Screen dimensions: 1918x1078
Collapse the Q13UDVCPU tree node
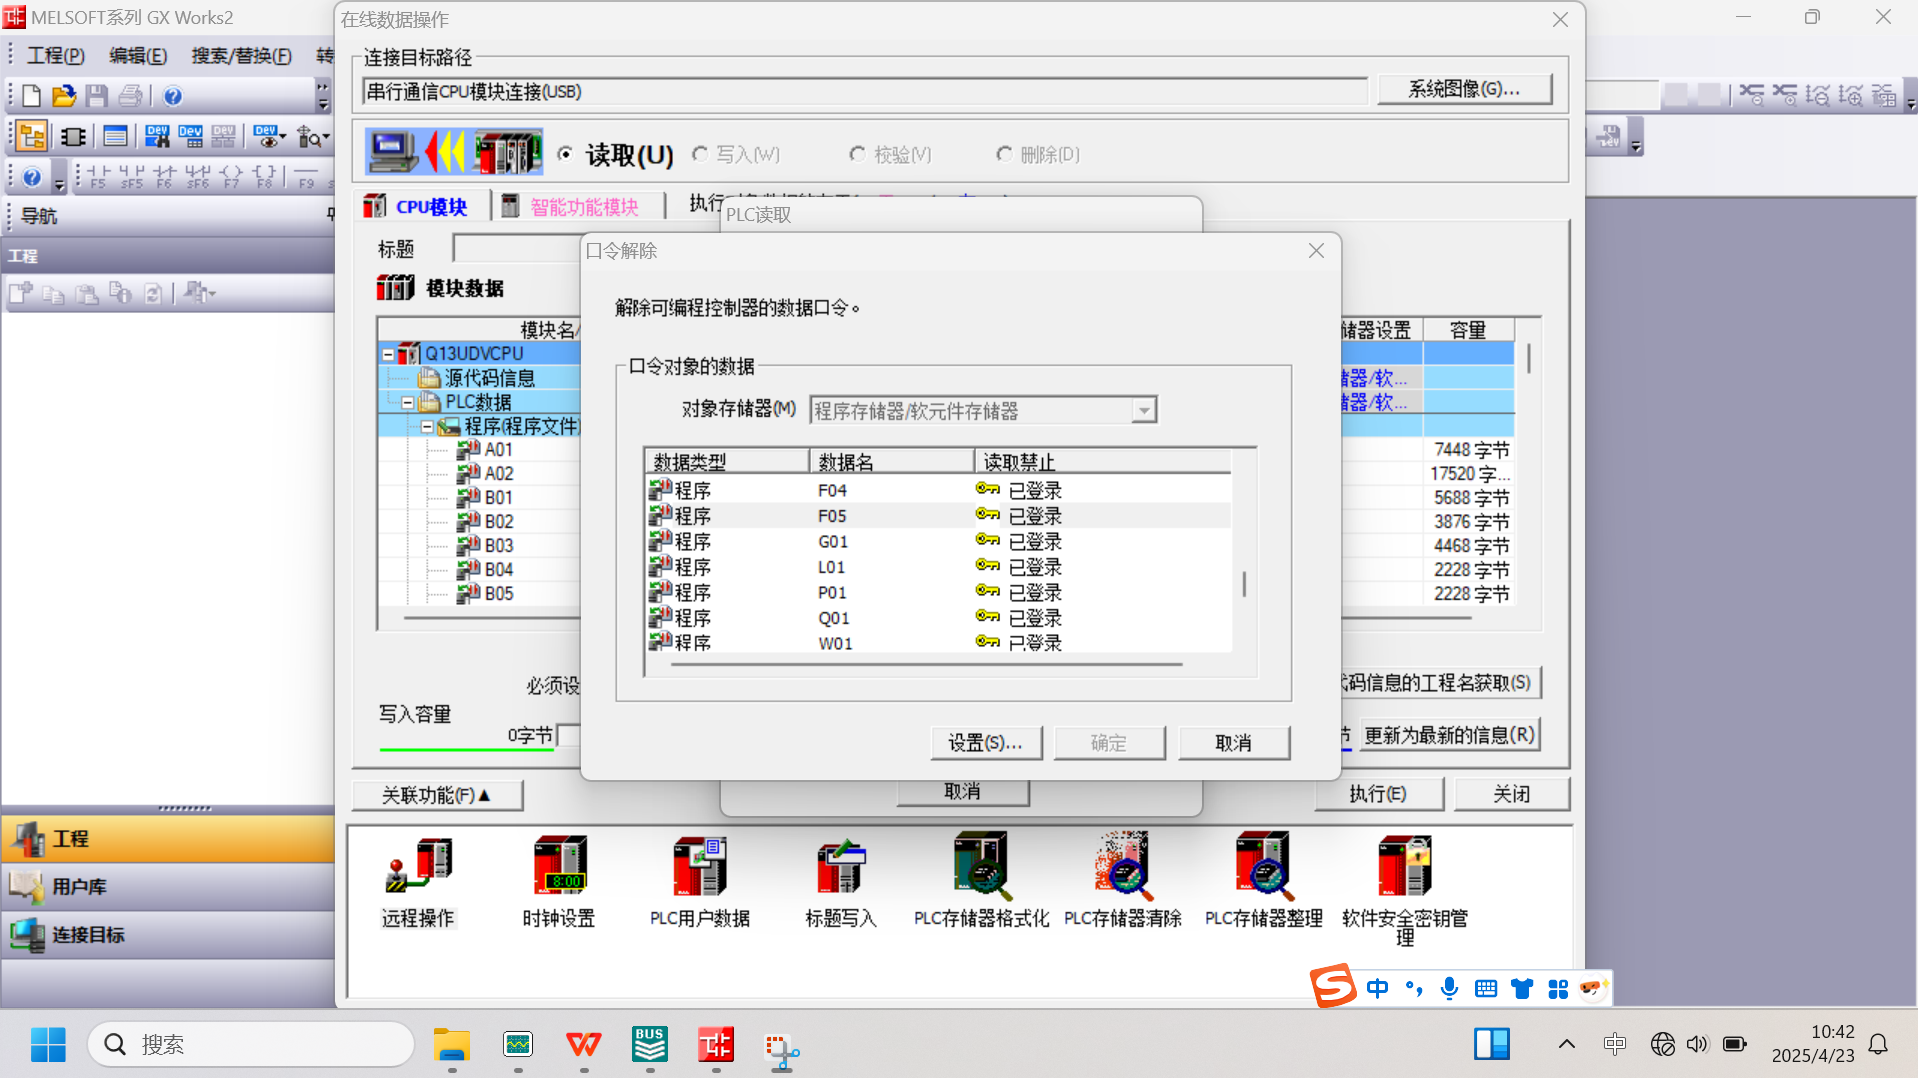coord(388,354)
